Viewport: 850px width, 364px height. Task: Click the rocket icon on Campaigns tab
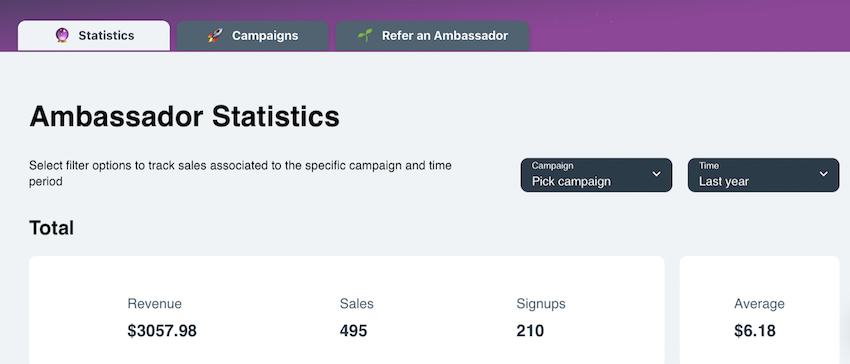tap(215, 36)
